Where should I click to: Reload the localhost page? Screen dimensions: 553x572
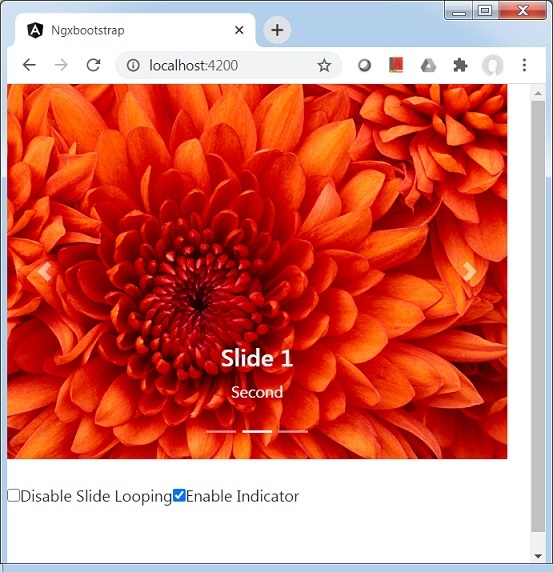click(93, 65)
